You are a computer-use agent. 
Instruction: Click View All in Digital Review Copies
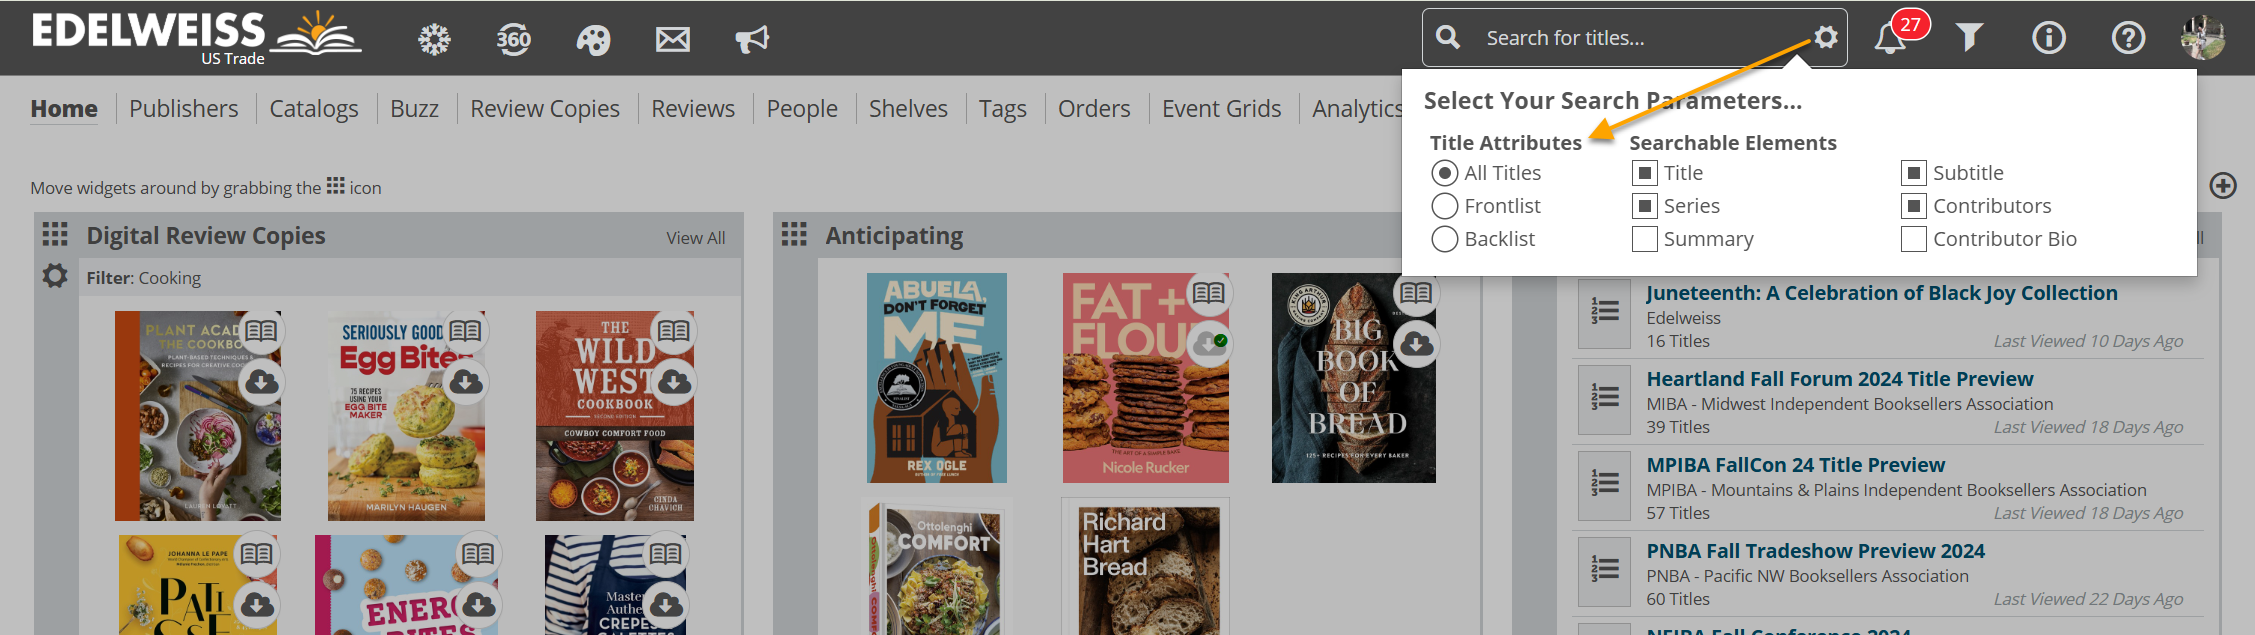[695, 238]
